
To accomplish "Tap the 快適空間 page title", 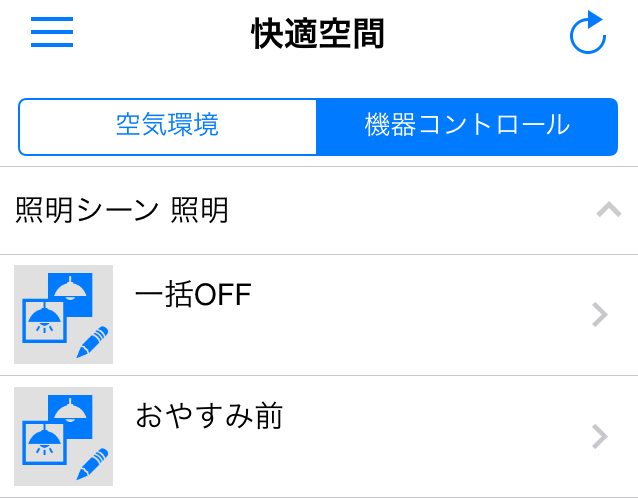I will 318,34.
